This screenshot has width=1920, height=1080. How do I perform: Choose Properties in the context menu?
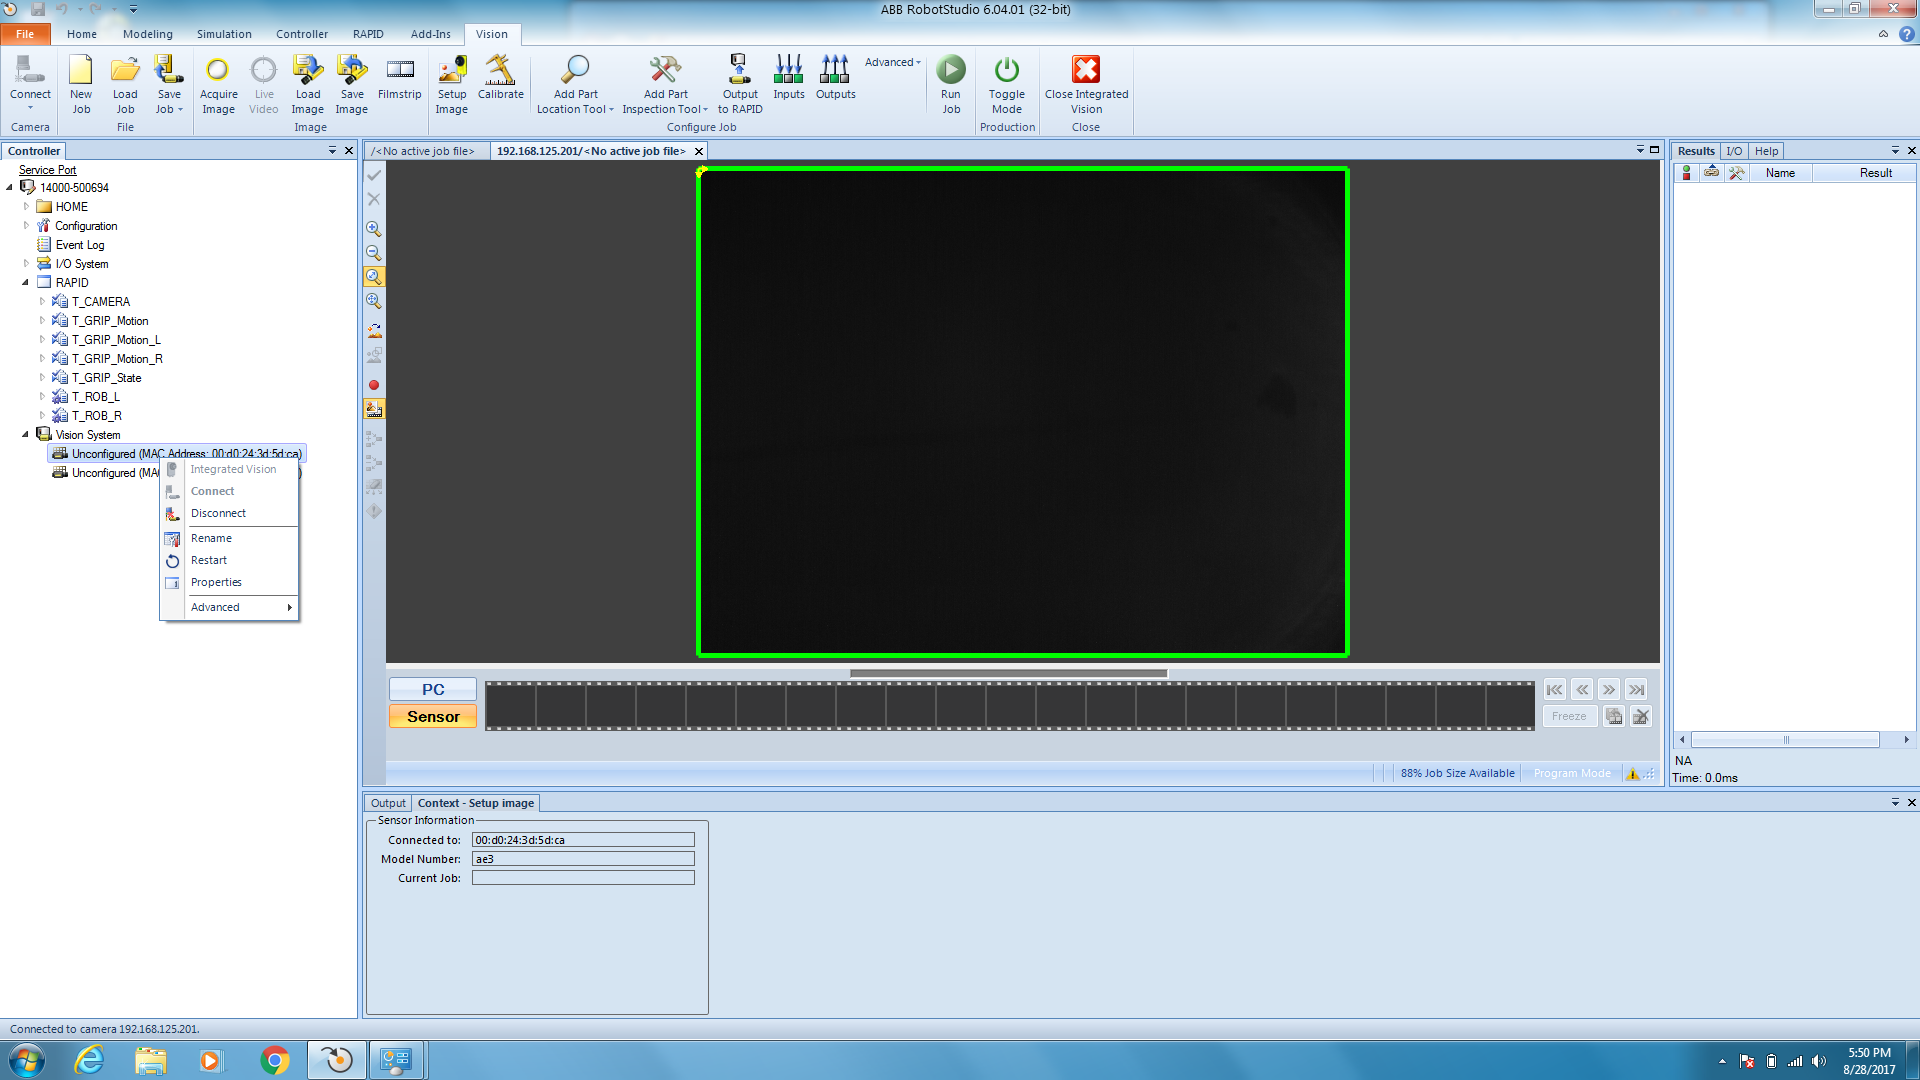click(216, 583)
